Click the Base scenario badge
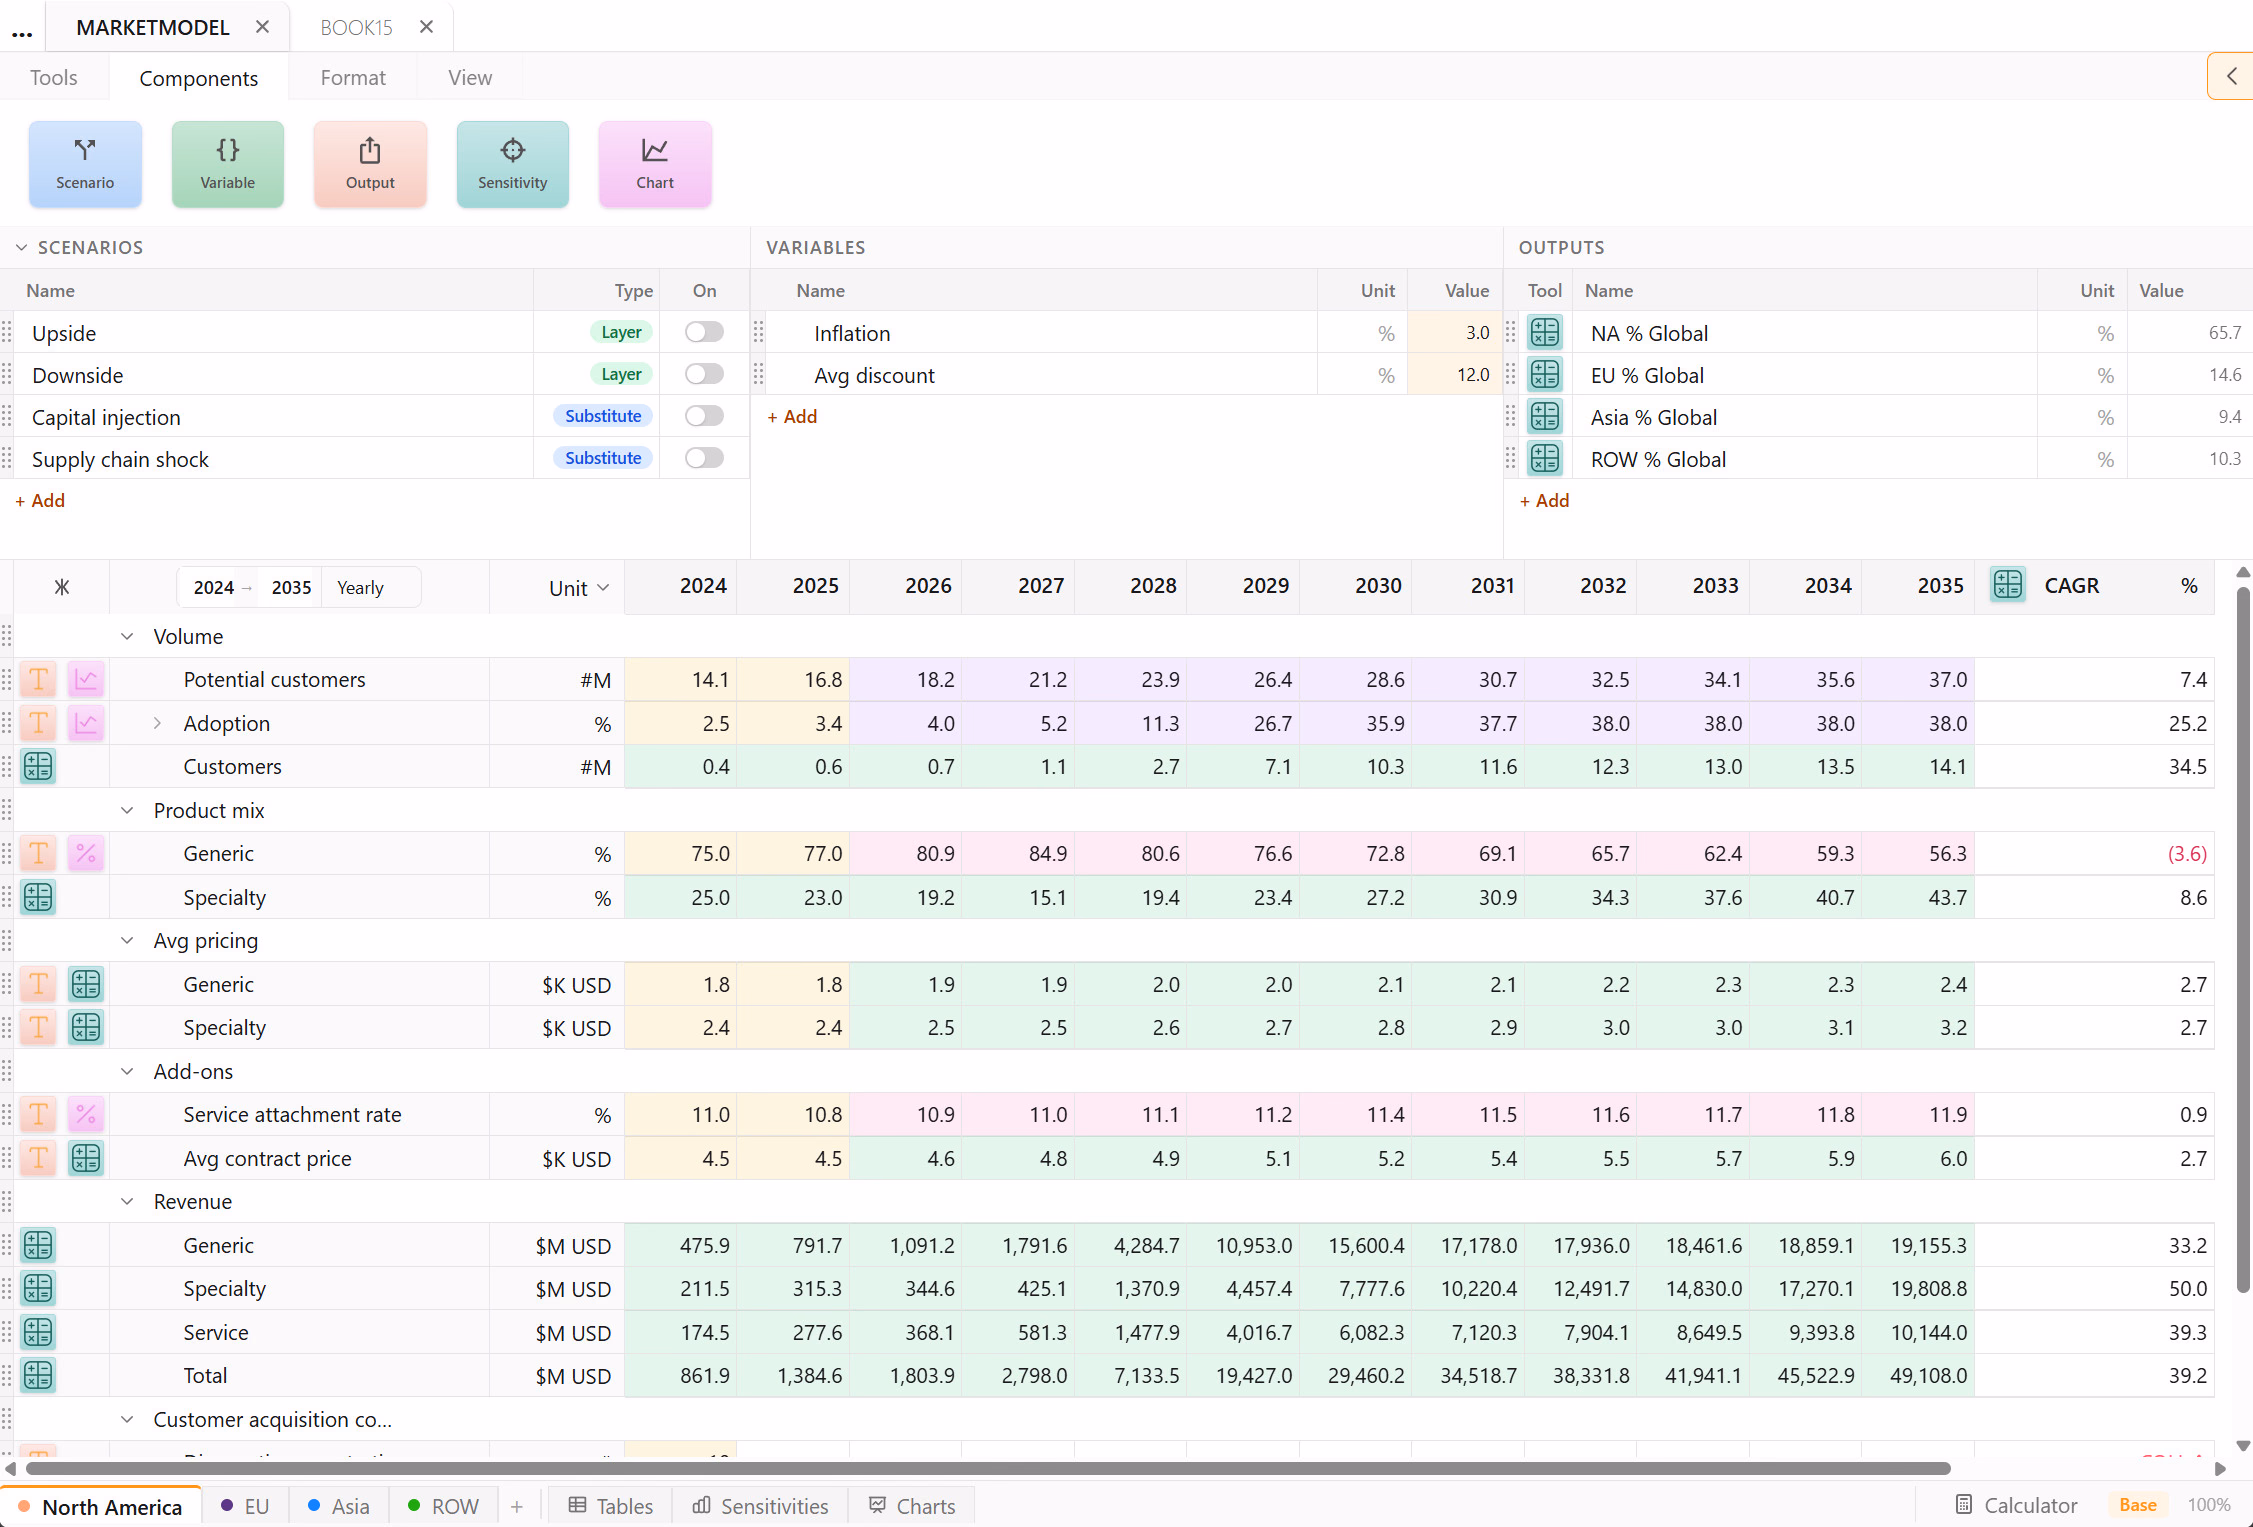The image size is (2253, 1527). pyautogui.click(x=2138, y=1505)
